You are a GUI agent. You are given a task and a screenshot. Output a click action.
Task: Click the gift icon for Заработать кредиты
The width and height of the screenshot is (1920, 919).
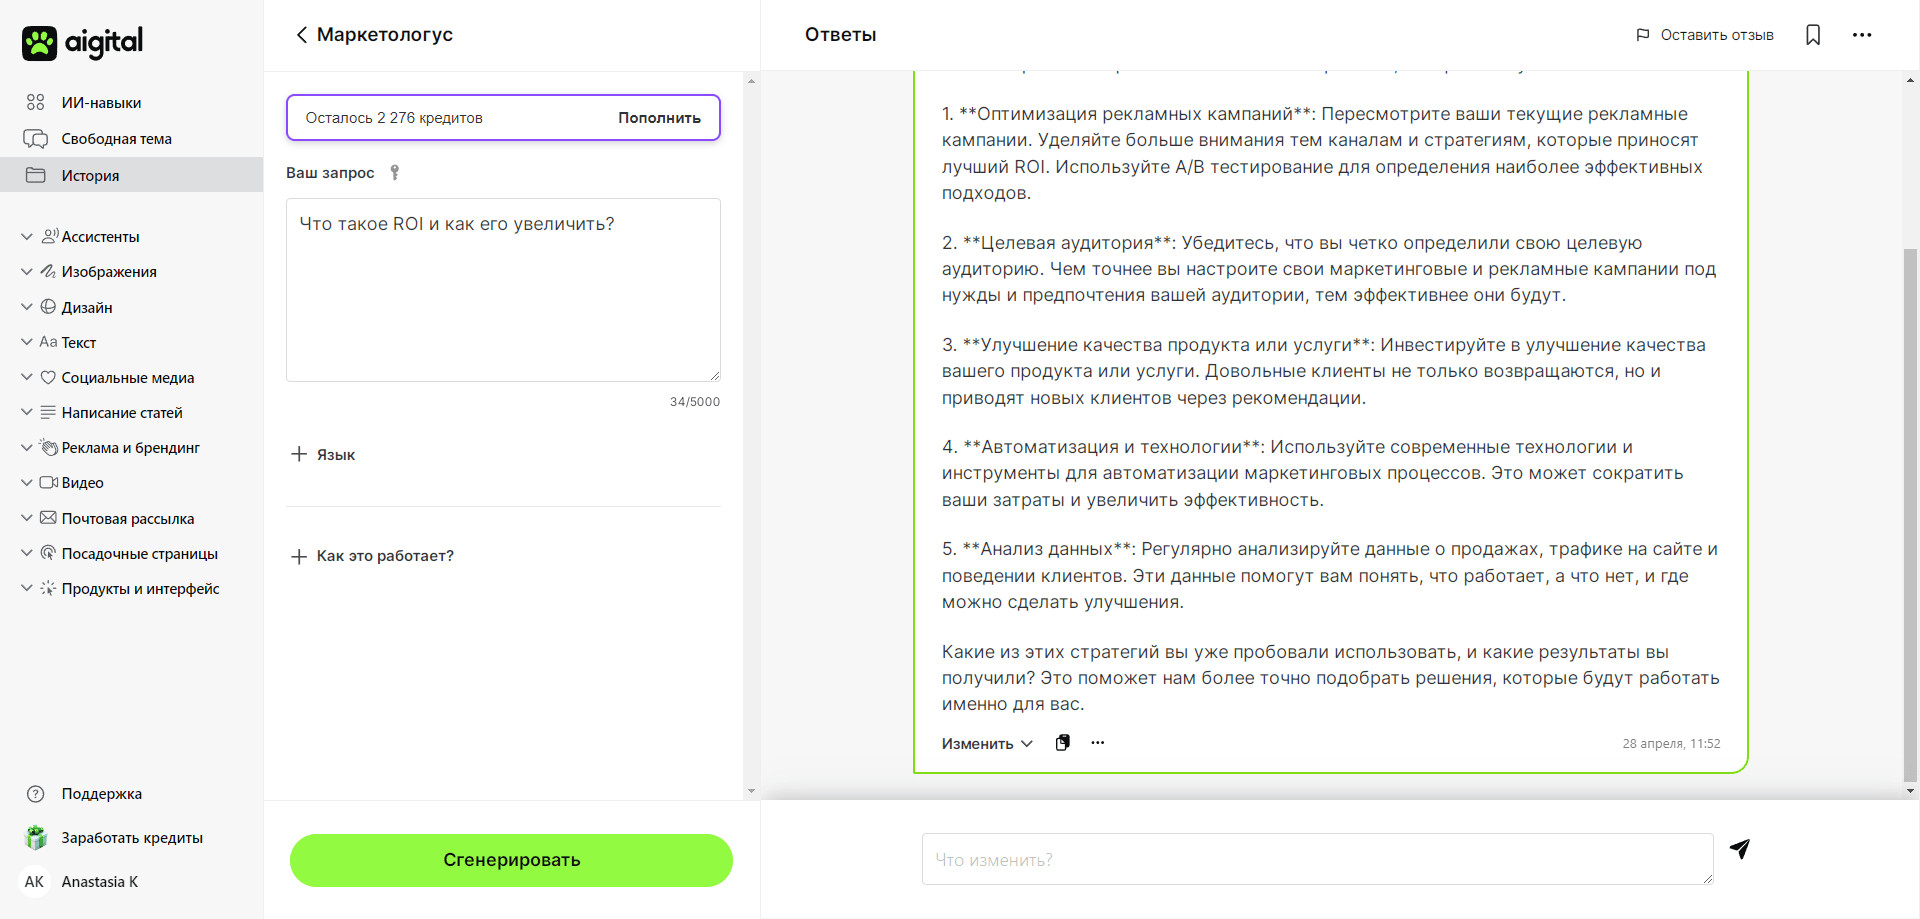[36, 838]
